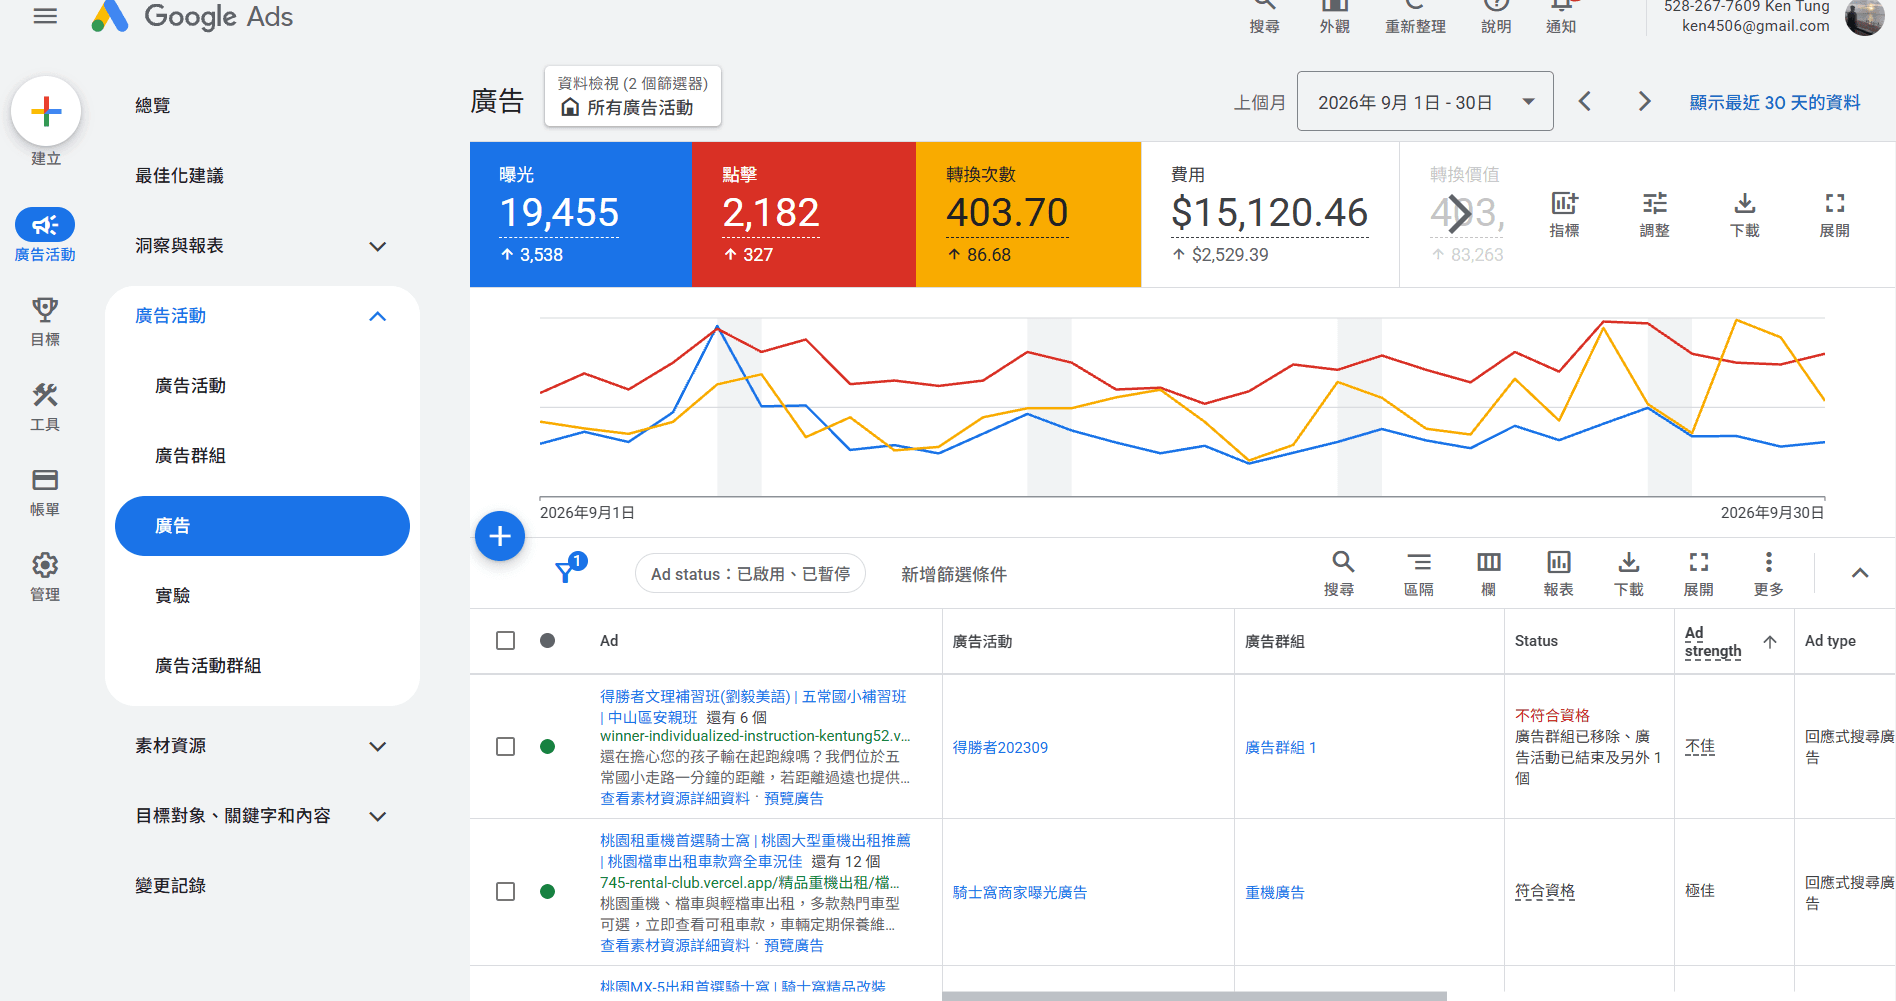Click 不佳 ad strength value

coord(1700,746)
